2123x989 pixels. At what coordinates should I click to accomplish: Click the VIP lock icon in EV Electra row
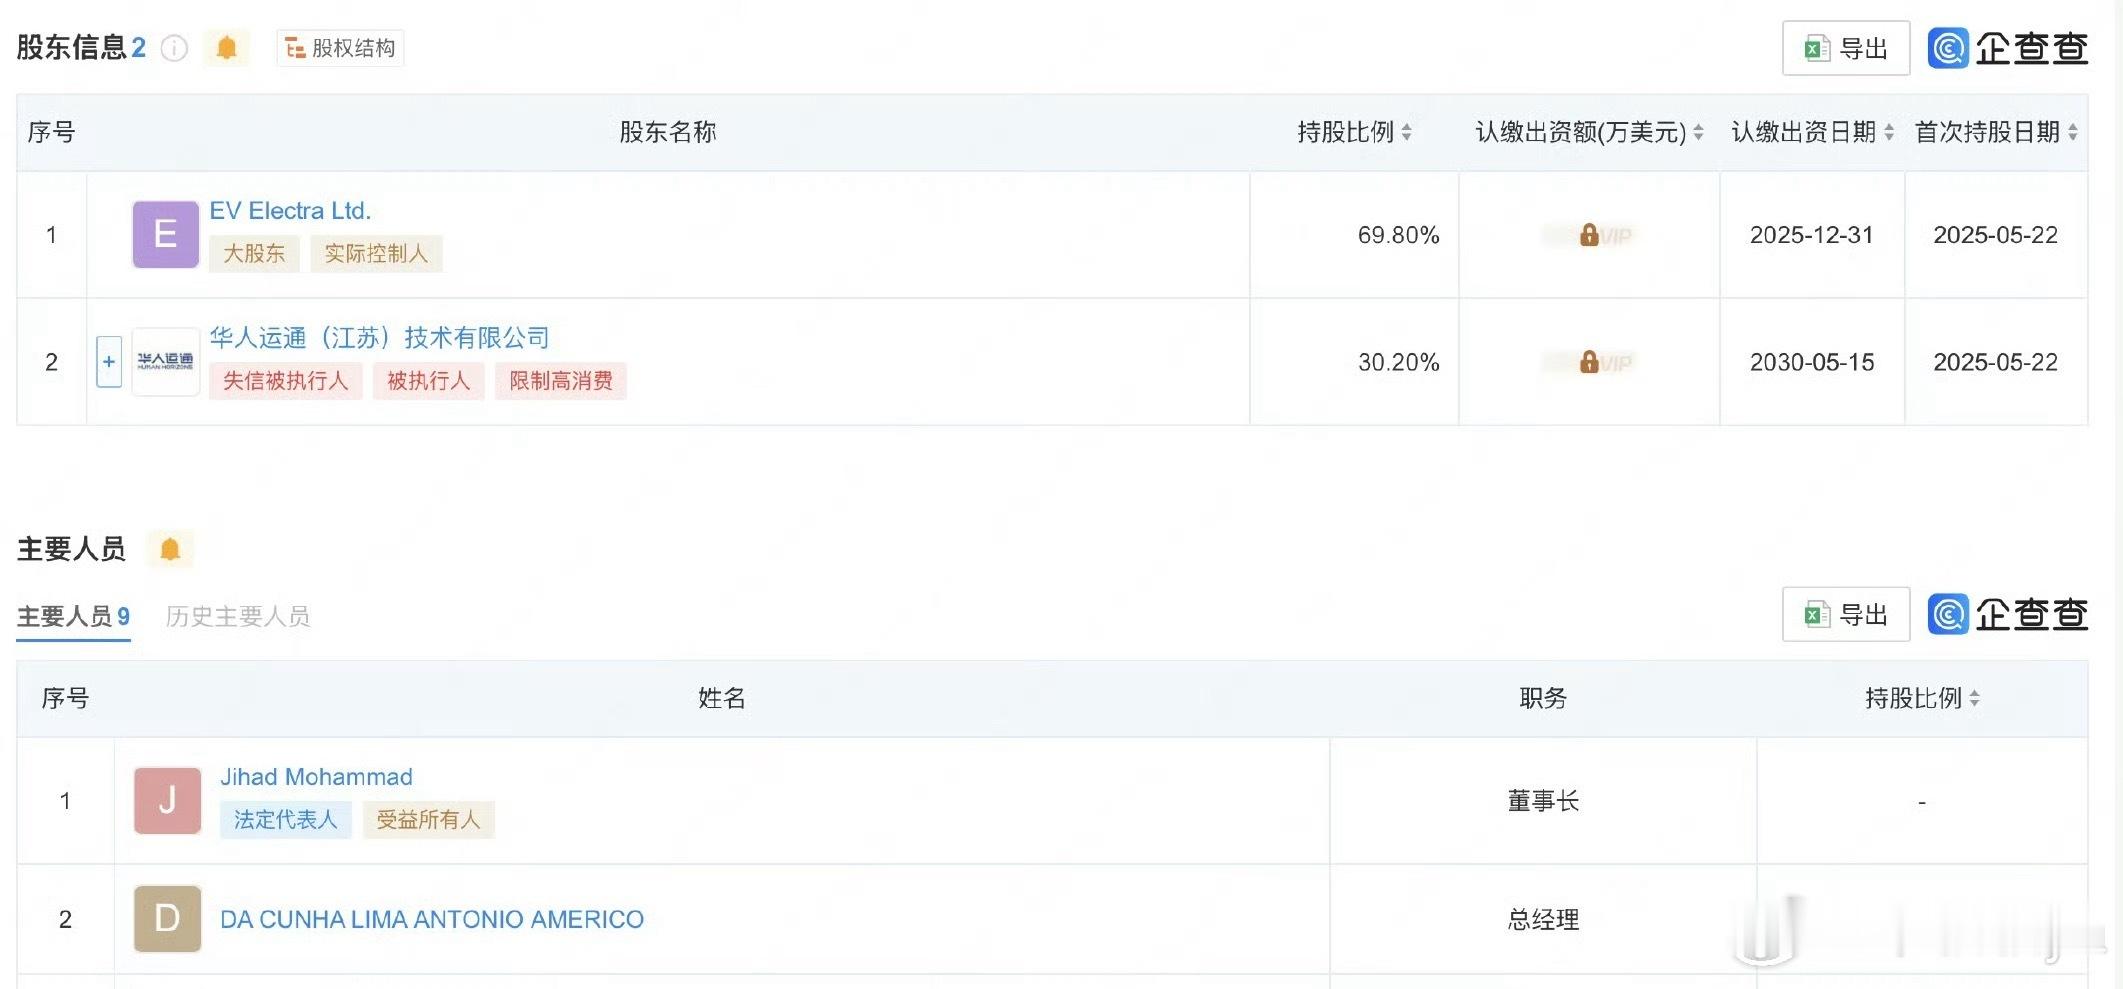(1589, 235)
